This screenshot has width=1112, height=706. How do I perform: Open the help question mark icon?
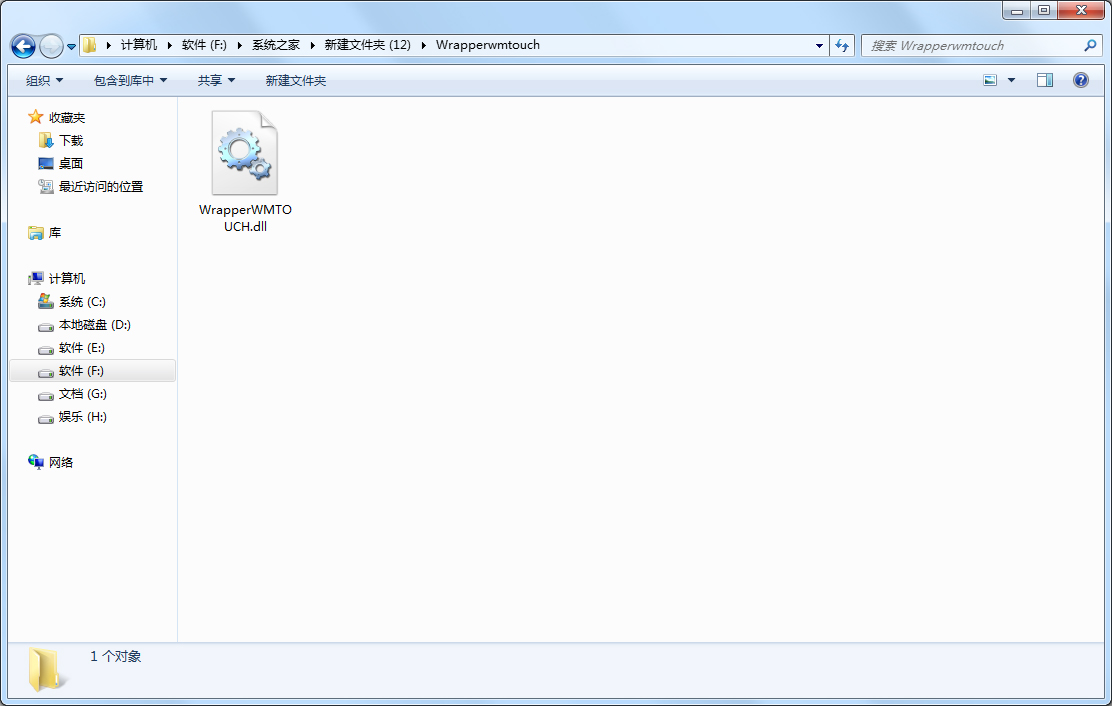click(x=1080, y=80)
